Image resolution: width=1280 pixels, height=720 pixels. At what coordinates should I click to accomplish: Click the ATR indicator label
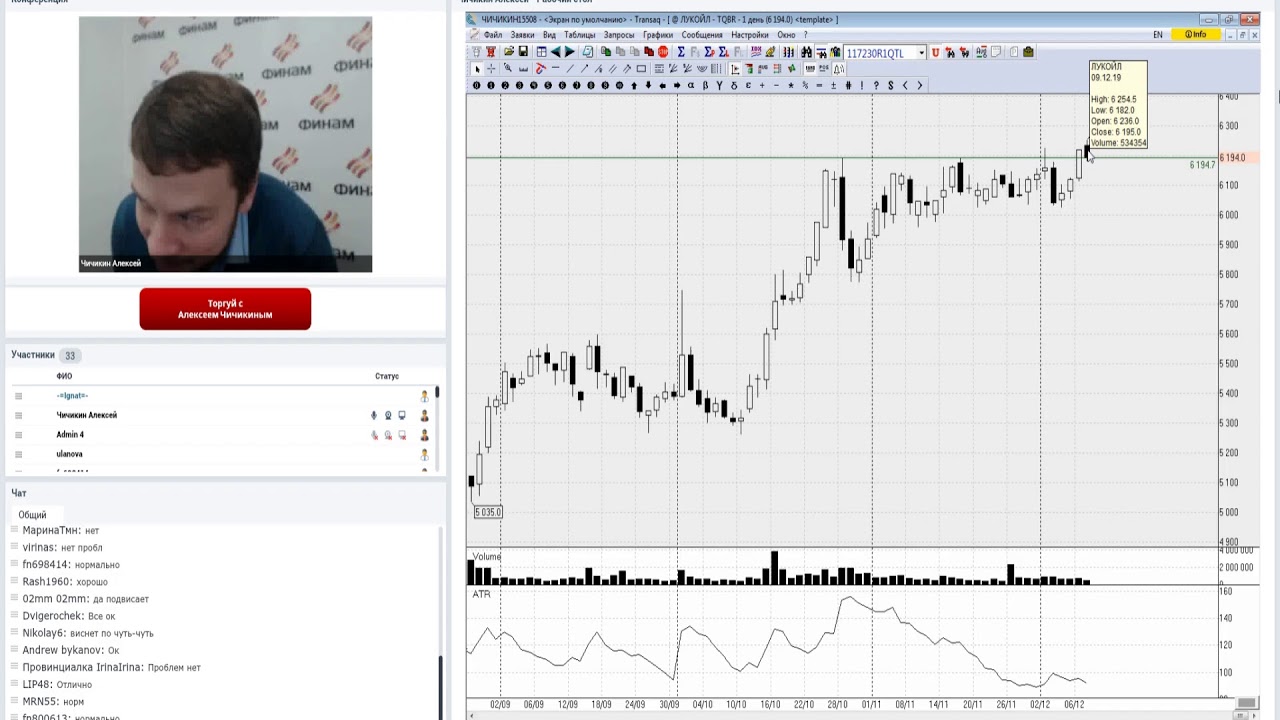click(482, 594)
